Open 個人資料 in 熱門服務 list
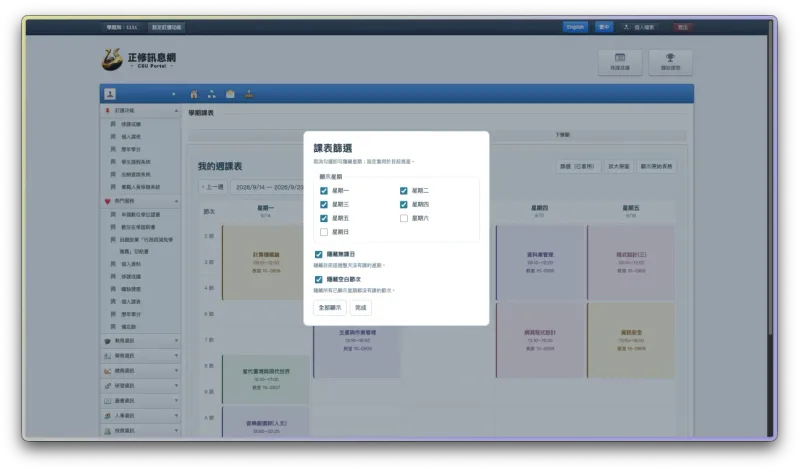Viewport: 800px width, 471px height. (x=131, y=264)
